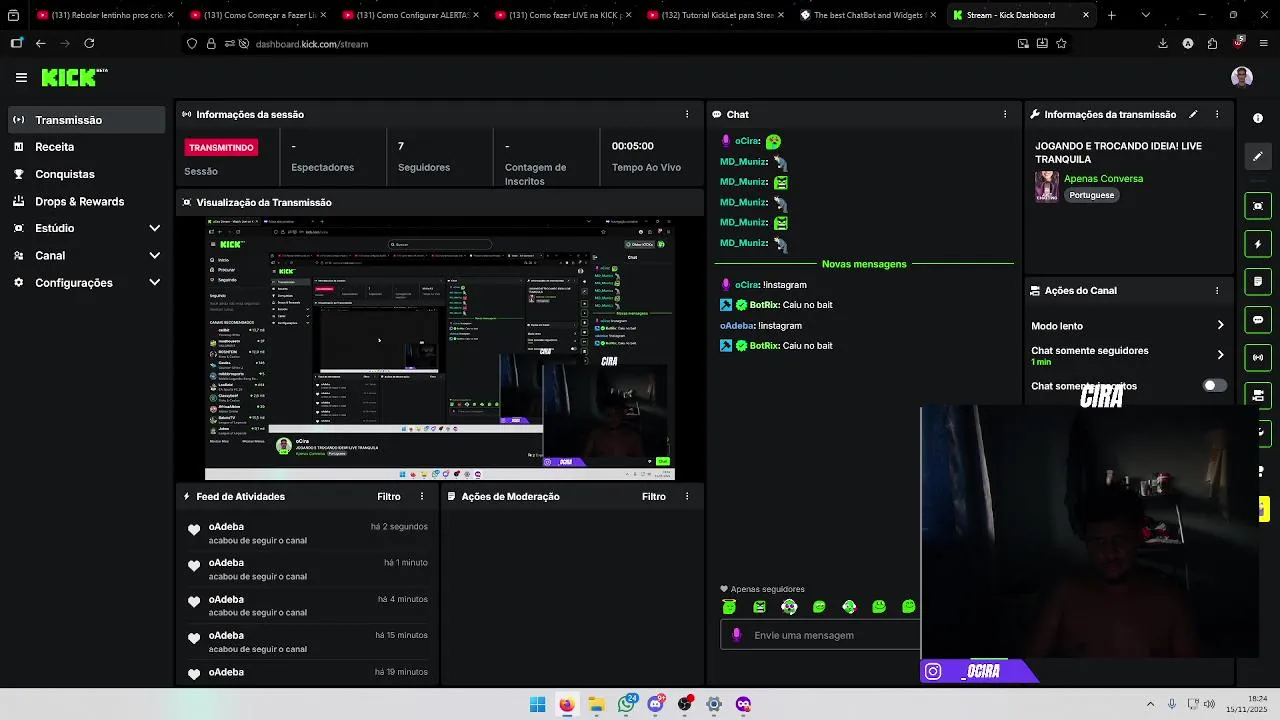Select Transmissão in the sidebar
The width and height of the screenshot is (1280, 720).
pos(87,120)
